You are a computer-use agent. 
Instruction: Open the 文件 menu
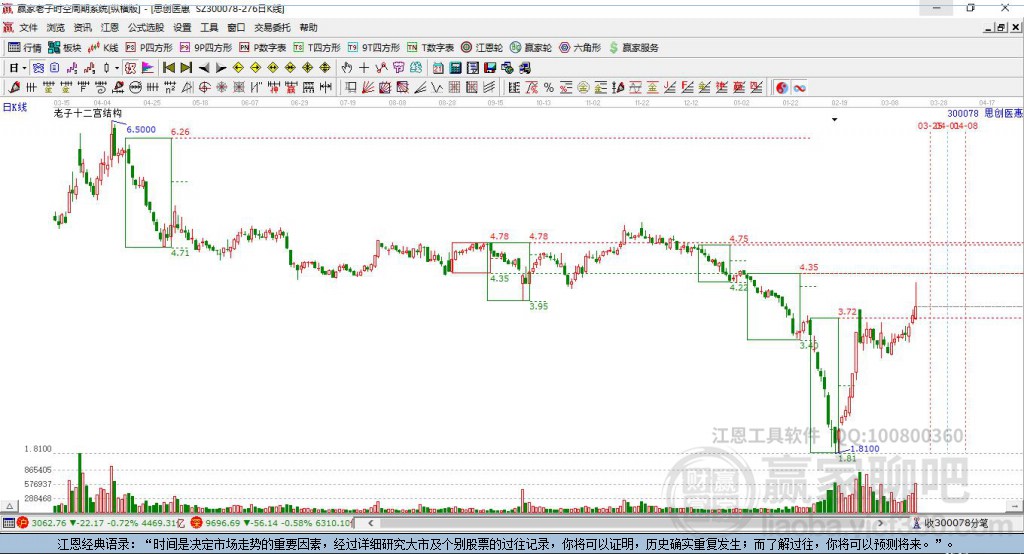pos(28,27)
